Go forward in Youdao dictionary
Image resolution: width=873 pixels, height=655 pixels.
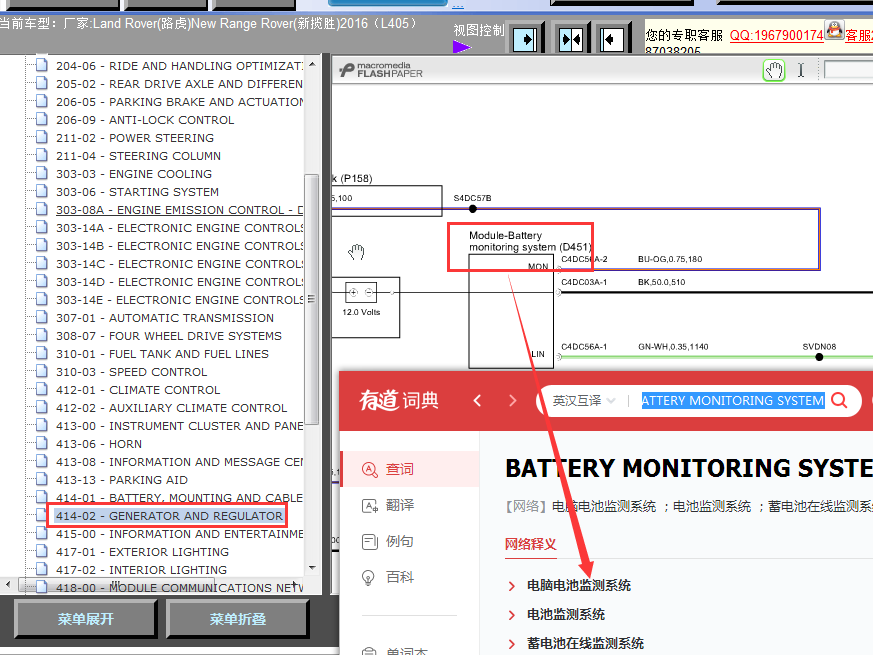pyautogui.click(x=513, y=400)
